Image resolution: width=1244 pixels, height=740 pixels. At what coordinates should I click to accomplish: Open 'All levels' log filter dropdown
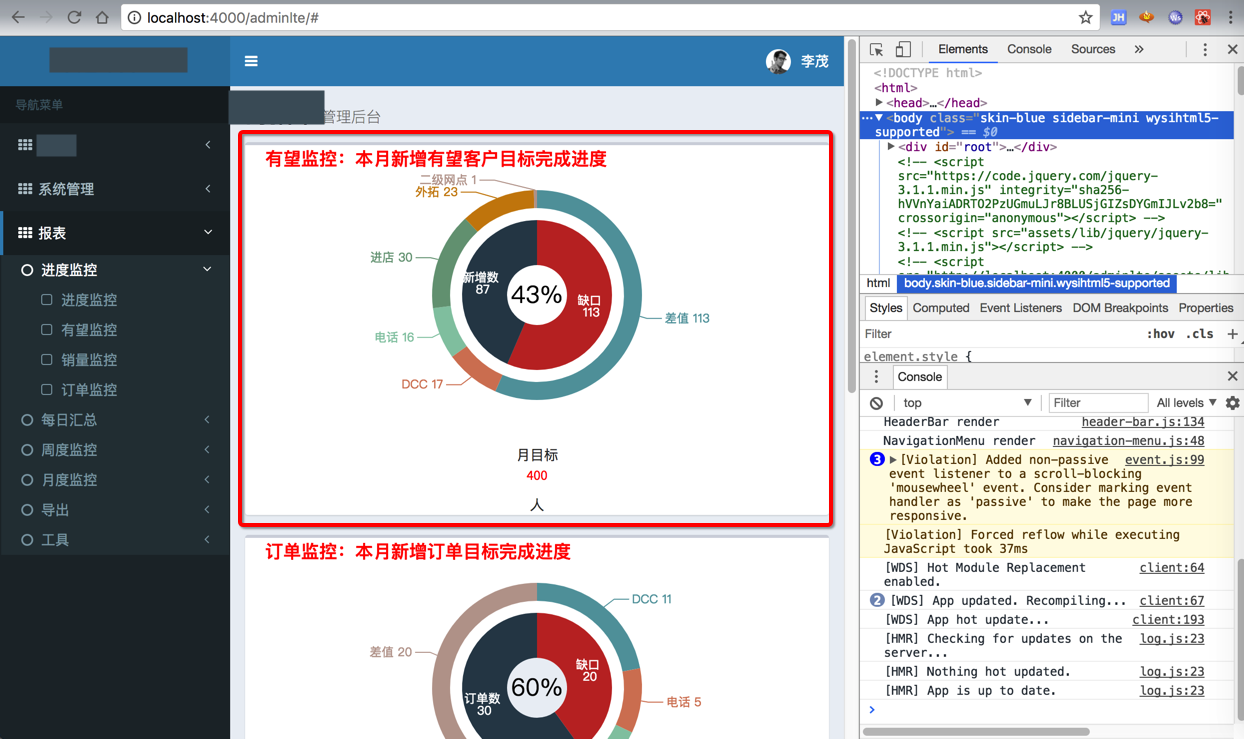[1186, 403]
